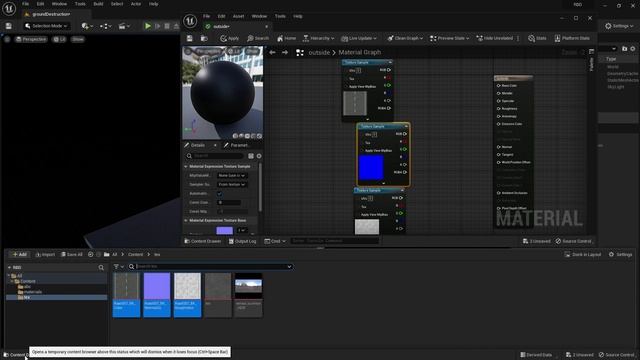The image size is (640, 360).
Task: Click the browse-to-asset icon beside material editor save
Action: coord(204,38)
